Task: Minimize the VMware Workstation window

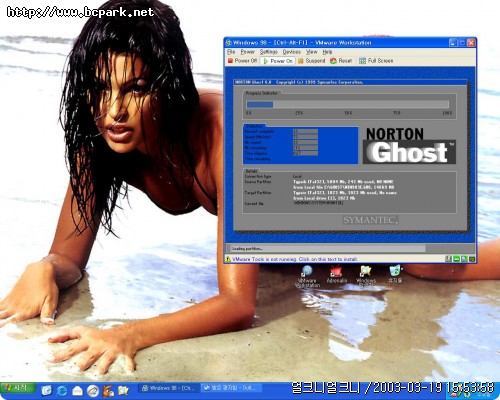Action: [x=453, y=43]
